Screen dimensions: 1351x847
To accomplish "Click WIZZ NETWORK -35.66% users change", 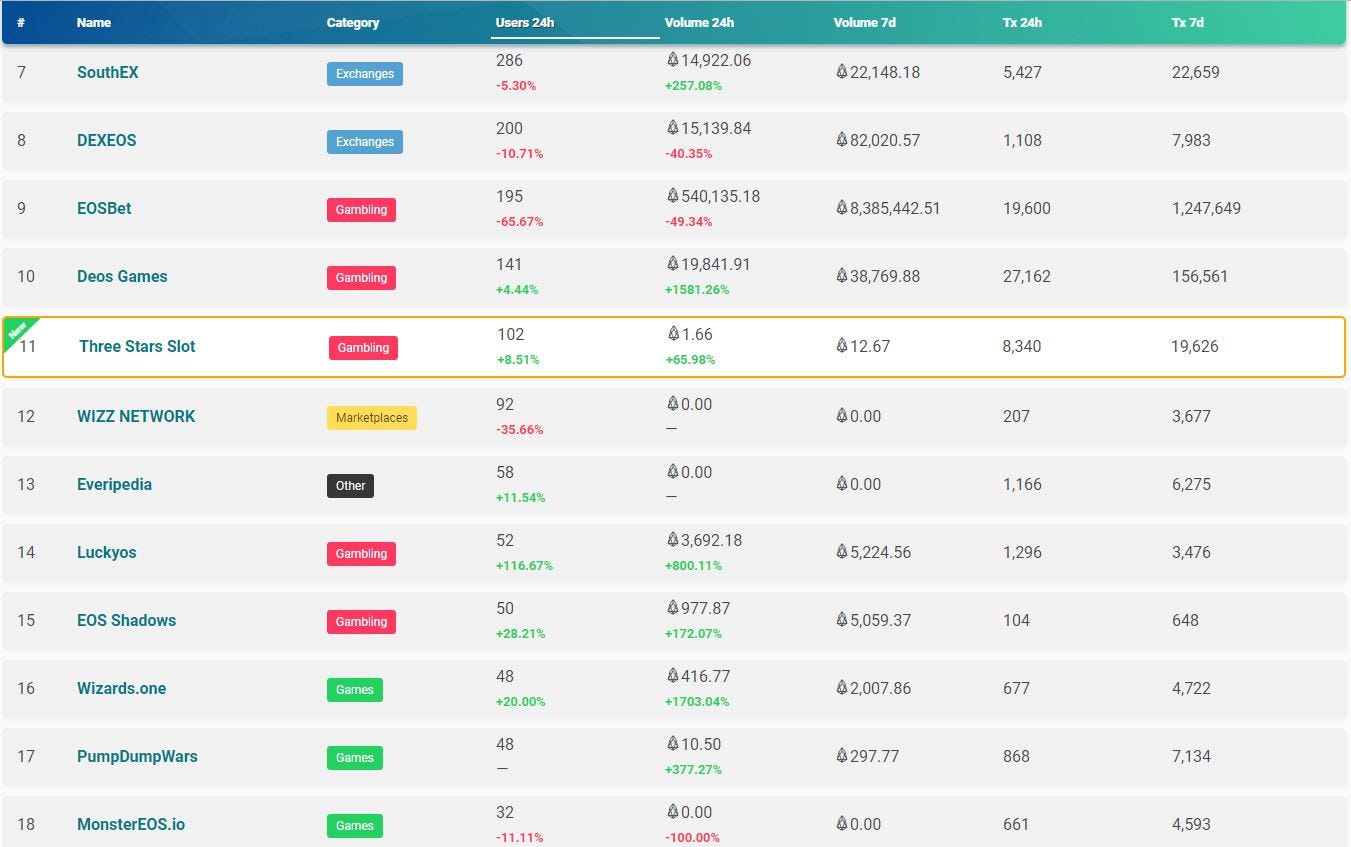I will click(520, 430).
